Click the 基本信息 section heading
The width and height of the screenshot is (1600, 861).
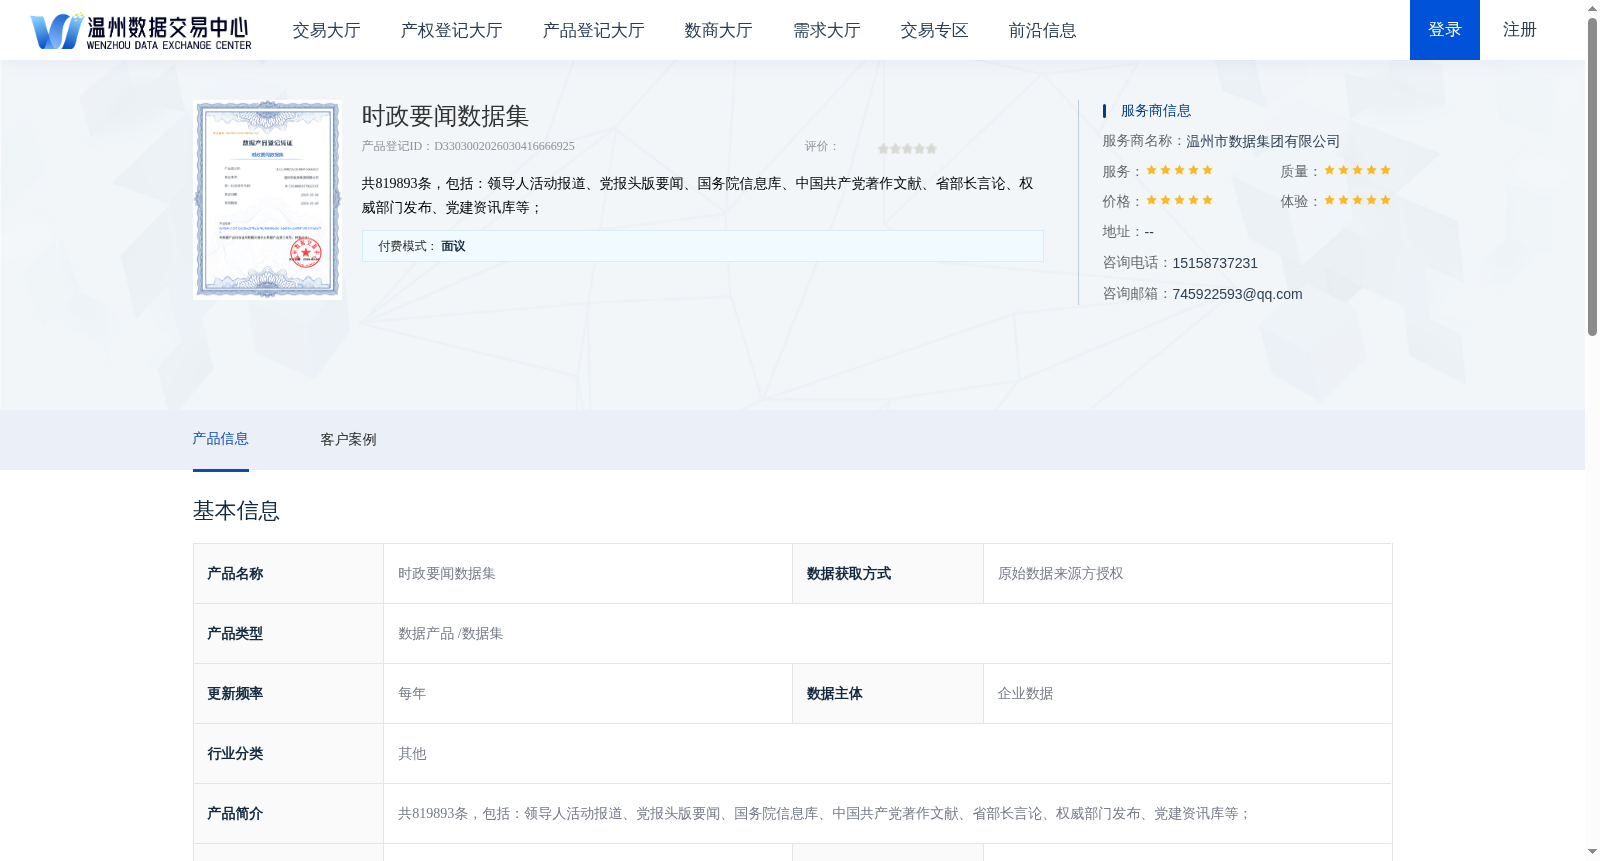coord(236,511)
